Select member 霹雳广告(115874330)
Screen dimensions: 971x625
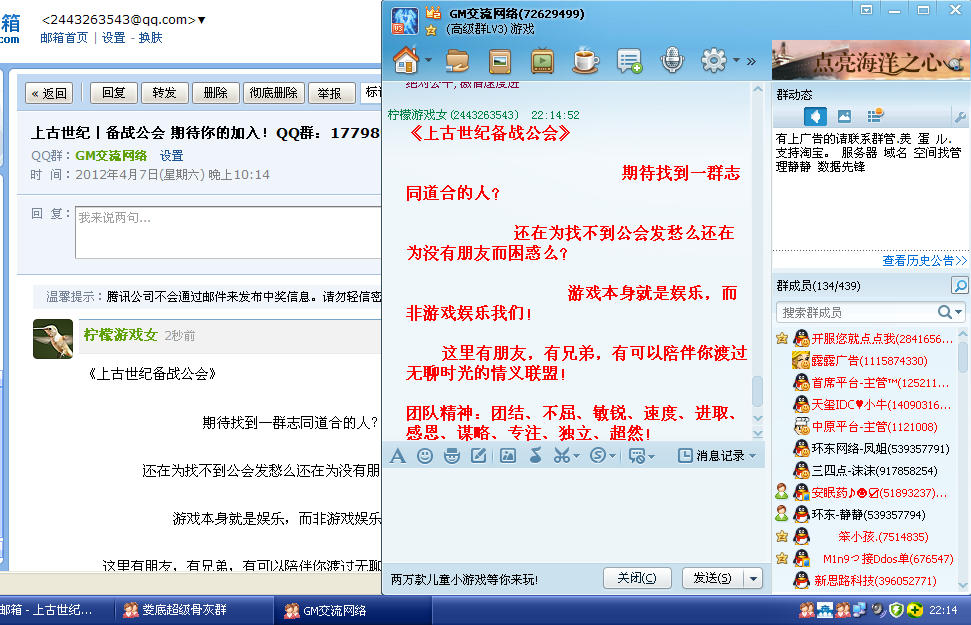point(869,361)
